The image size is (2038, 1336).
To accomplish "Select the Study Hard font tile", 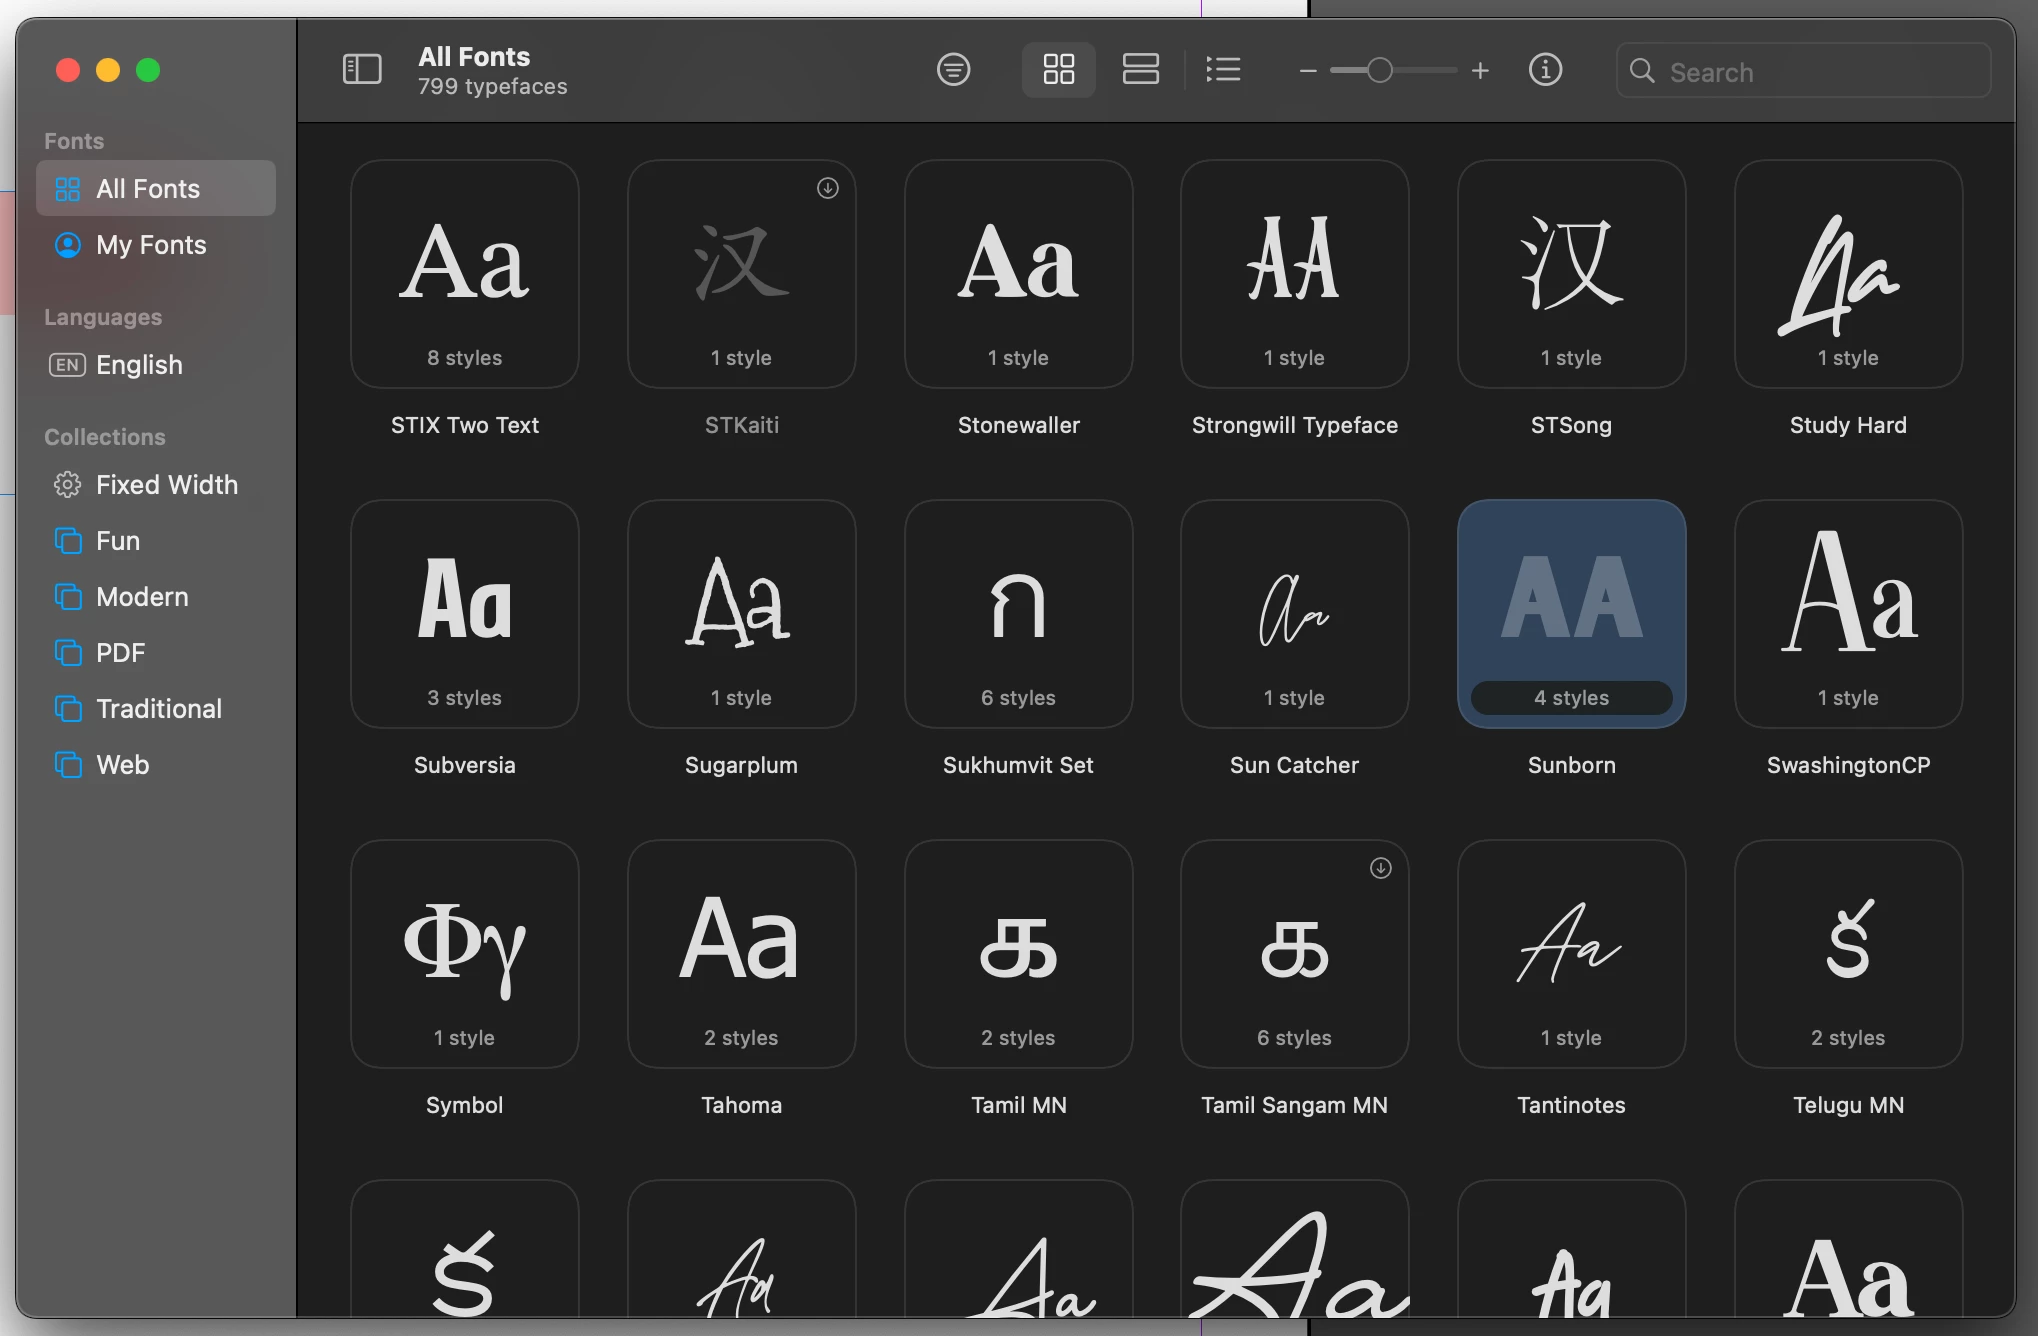I will tap(1847, 274).
